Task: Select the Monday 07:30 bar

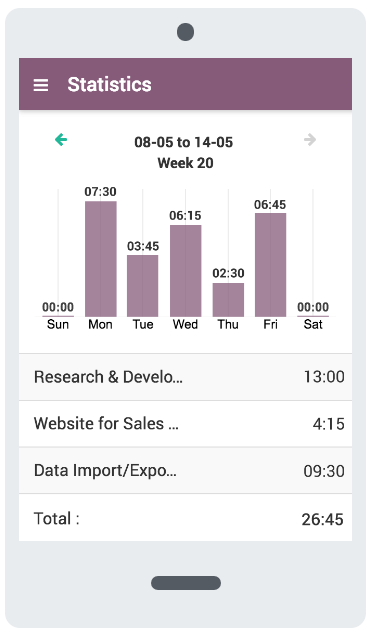Action: (101, 259)
